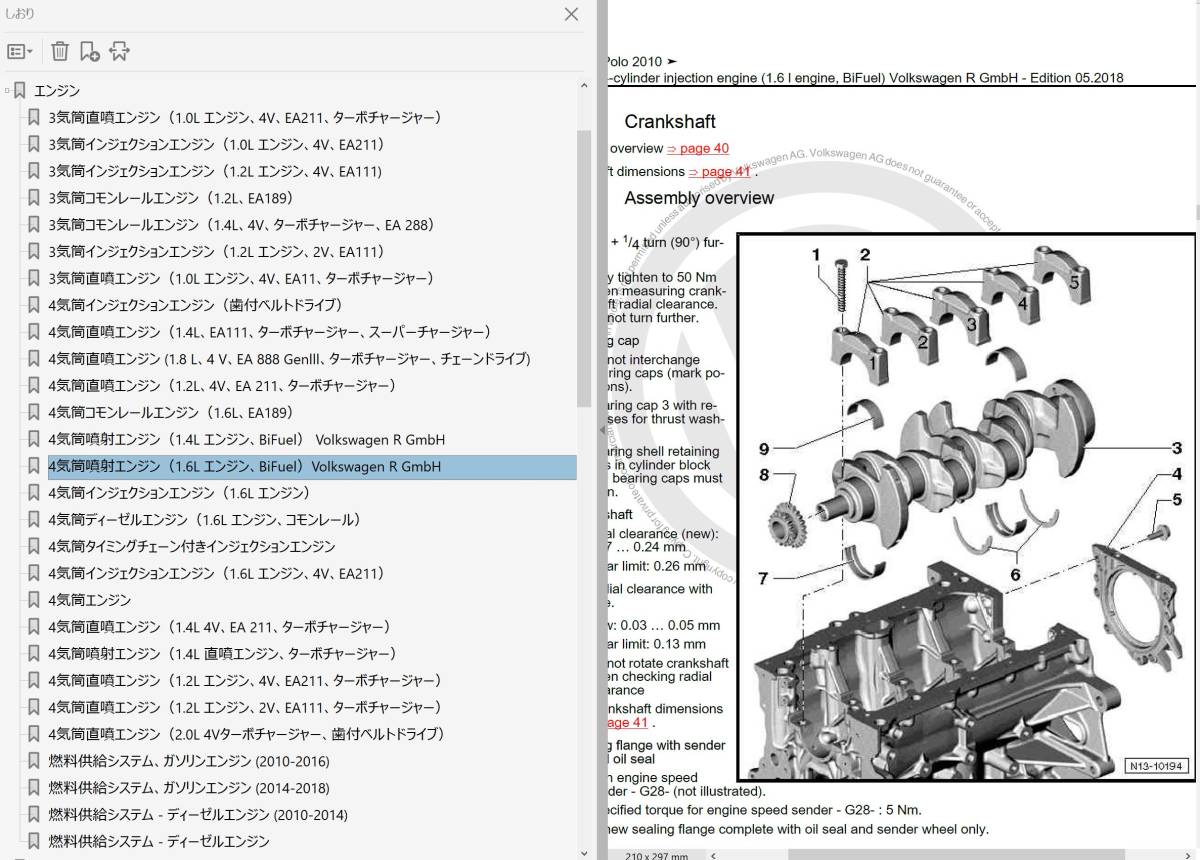Open bookmark 4気筒ディーゼルエンジン 1.6L コモンレール
This screenshot has height=860, width=1200.
[205, 520]
